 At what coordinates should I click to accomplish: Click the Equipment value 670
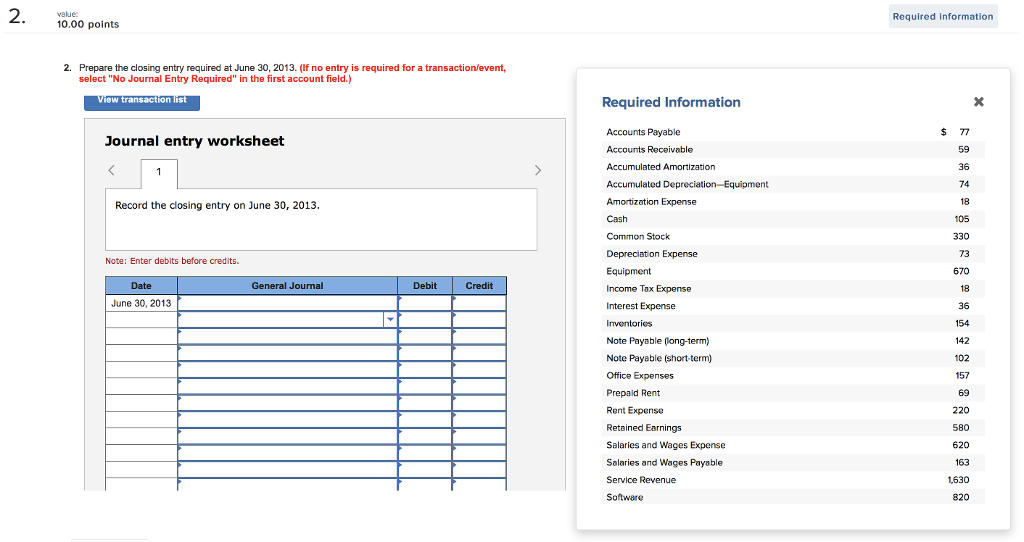(x=961, y=271)
